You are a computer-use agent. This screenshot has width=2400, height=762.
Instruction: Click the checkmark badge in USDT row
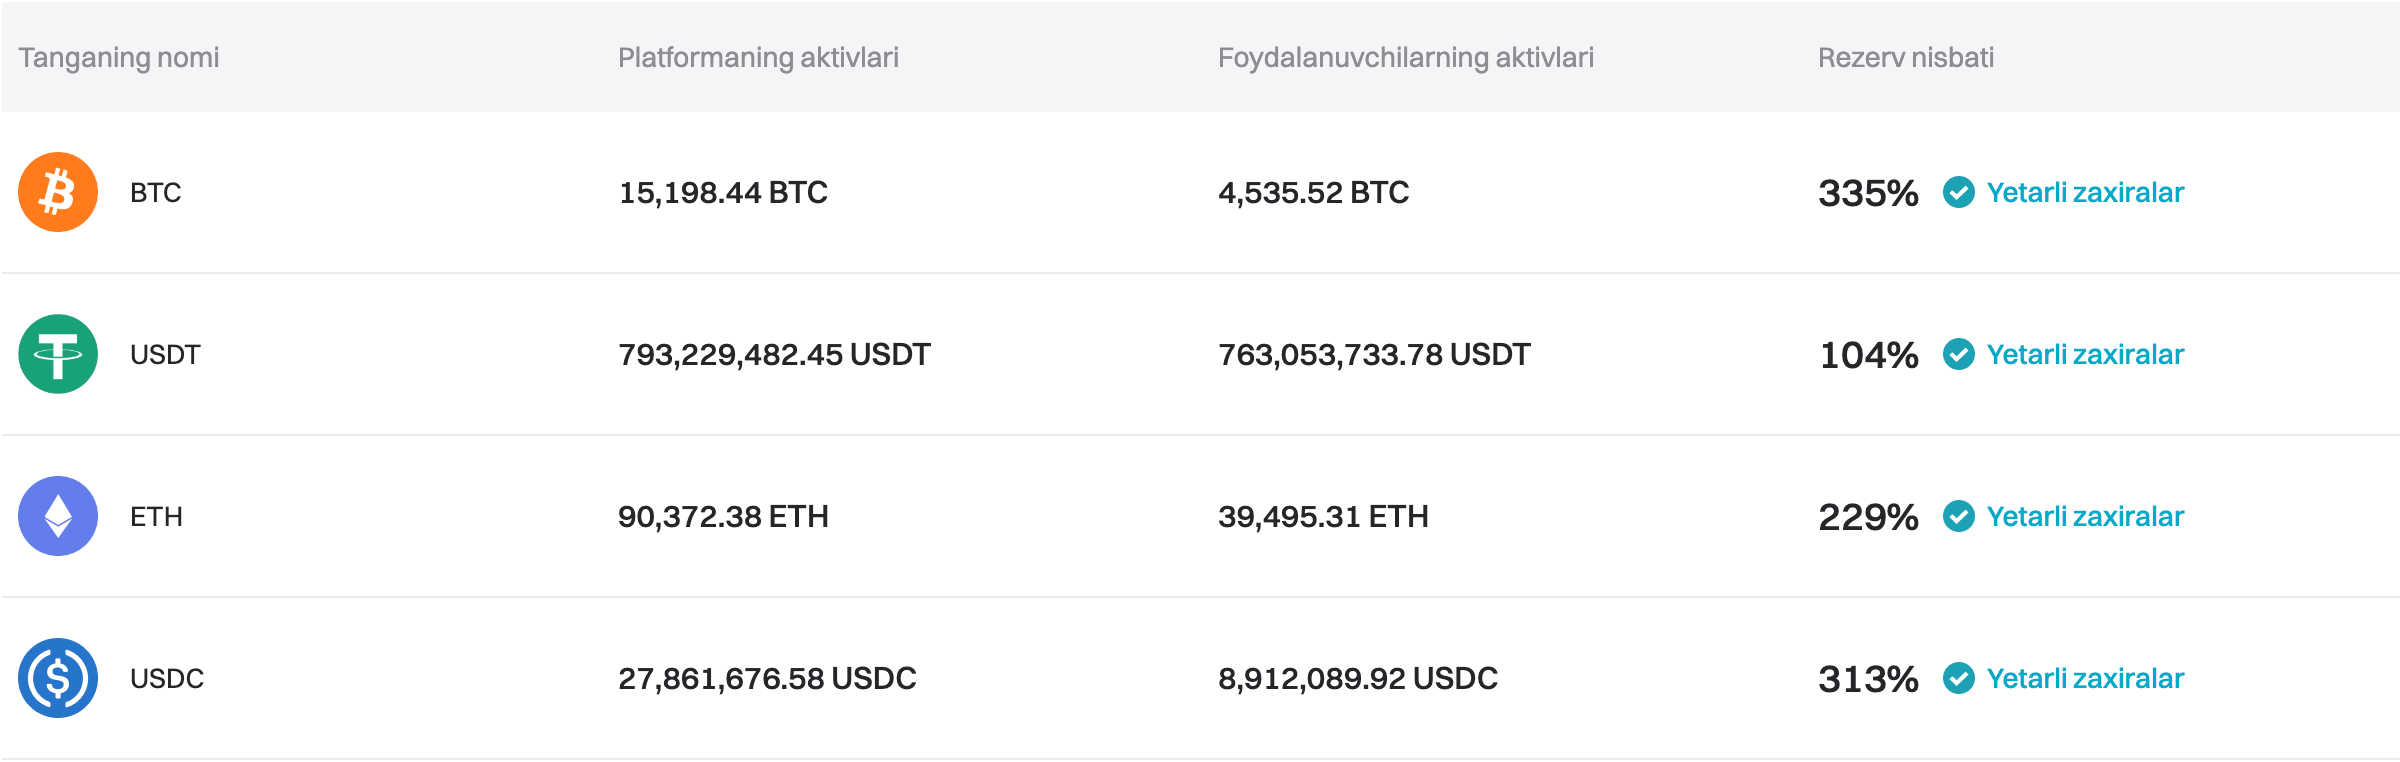click(x=1958, y=354)
